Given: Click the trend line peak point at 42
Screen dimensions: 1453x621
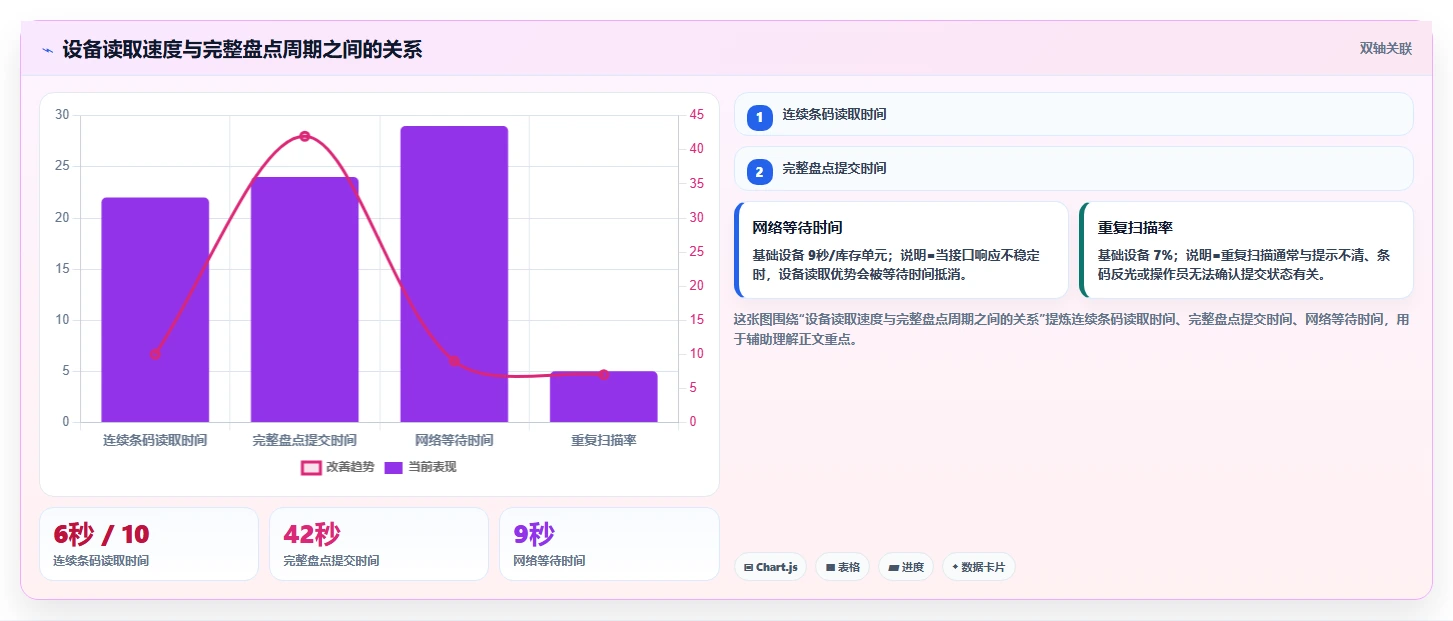Looking at the screenshot, I should (305, 136).
